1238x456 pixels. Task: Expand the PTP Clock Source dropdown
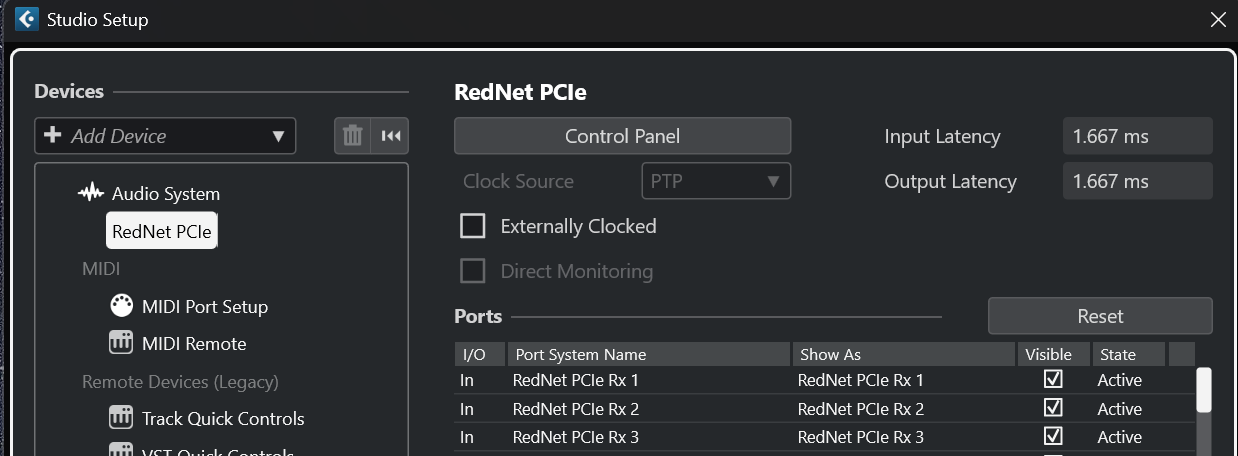click(715, 181)
